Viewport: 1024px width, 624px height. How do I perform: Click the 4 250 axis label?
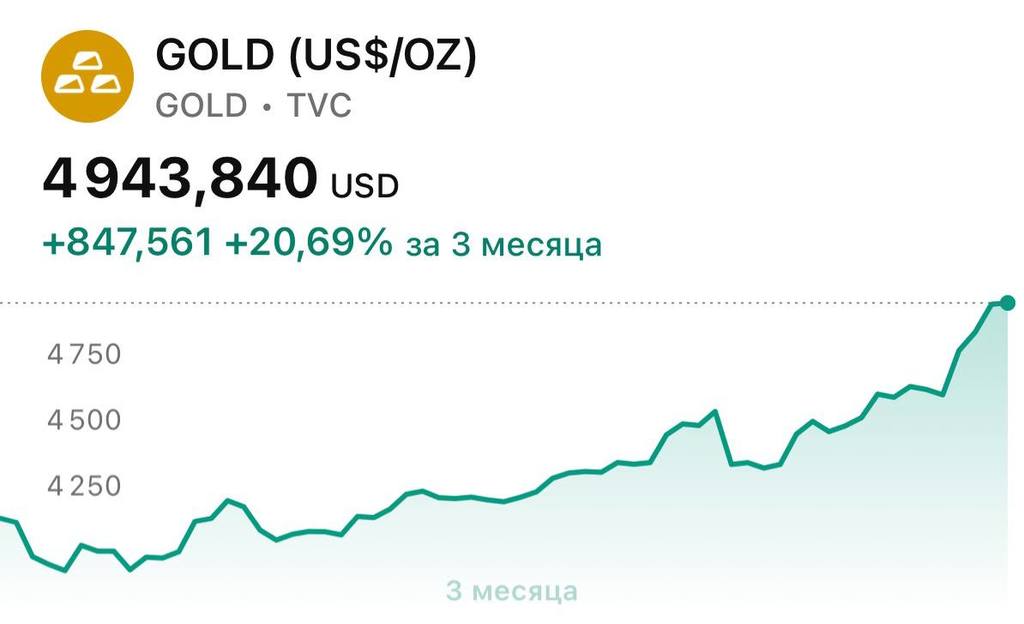pos(84,485)
